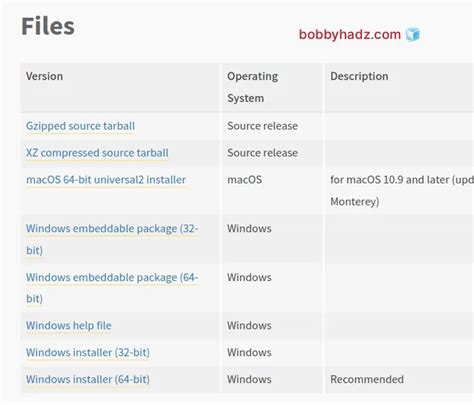The height and width of the screenshot is (405, 474).
Task: Click the Description column header
Action: point(359,76)
